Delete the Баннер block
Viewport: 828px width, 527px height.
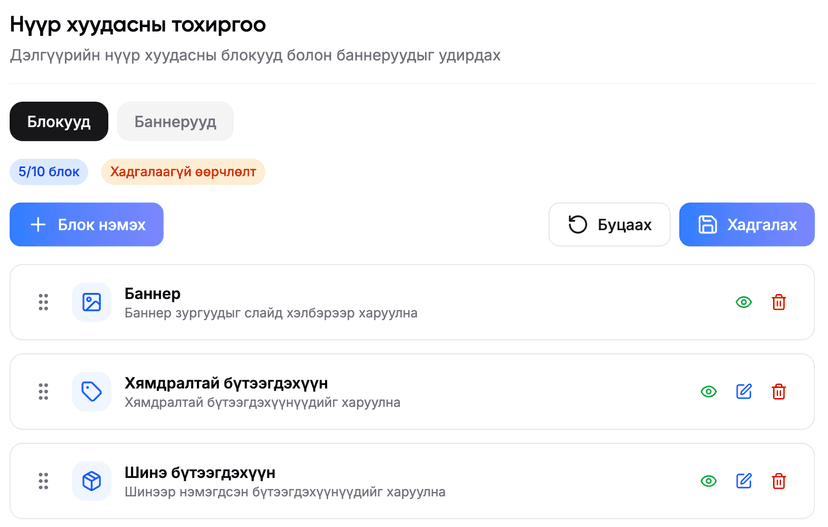(x=779, y=302)
